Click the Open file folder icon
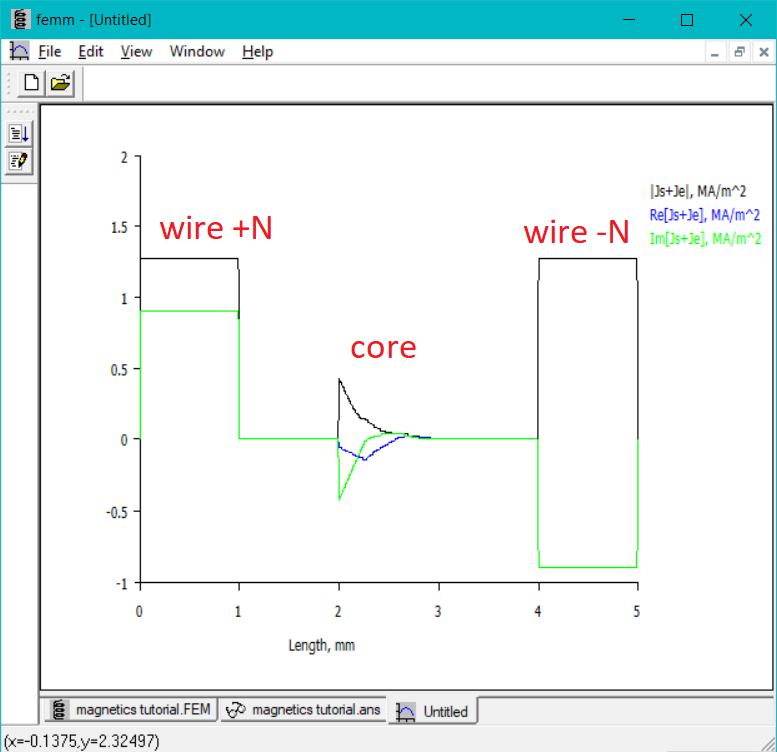 [60, 83]
